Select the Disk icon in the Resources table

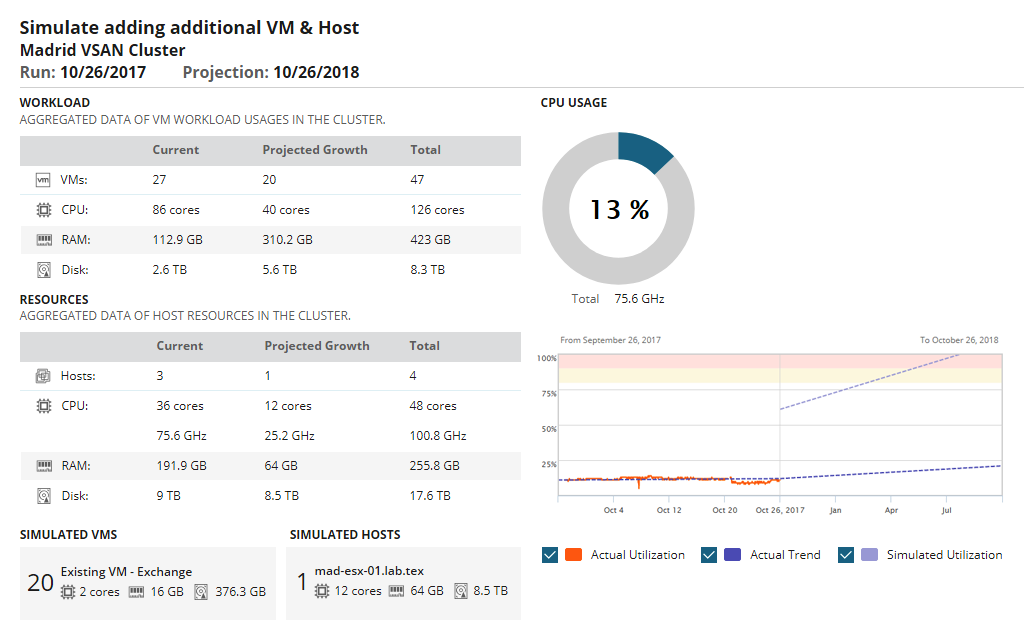[42, 495]
